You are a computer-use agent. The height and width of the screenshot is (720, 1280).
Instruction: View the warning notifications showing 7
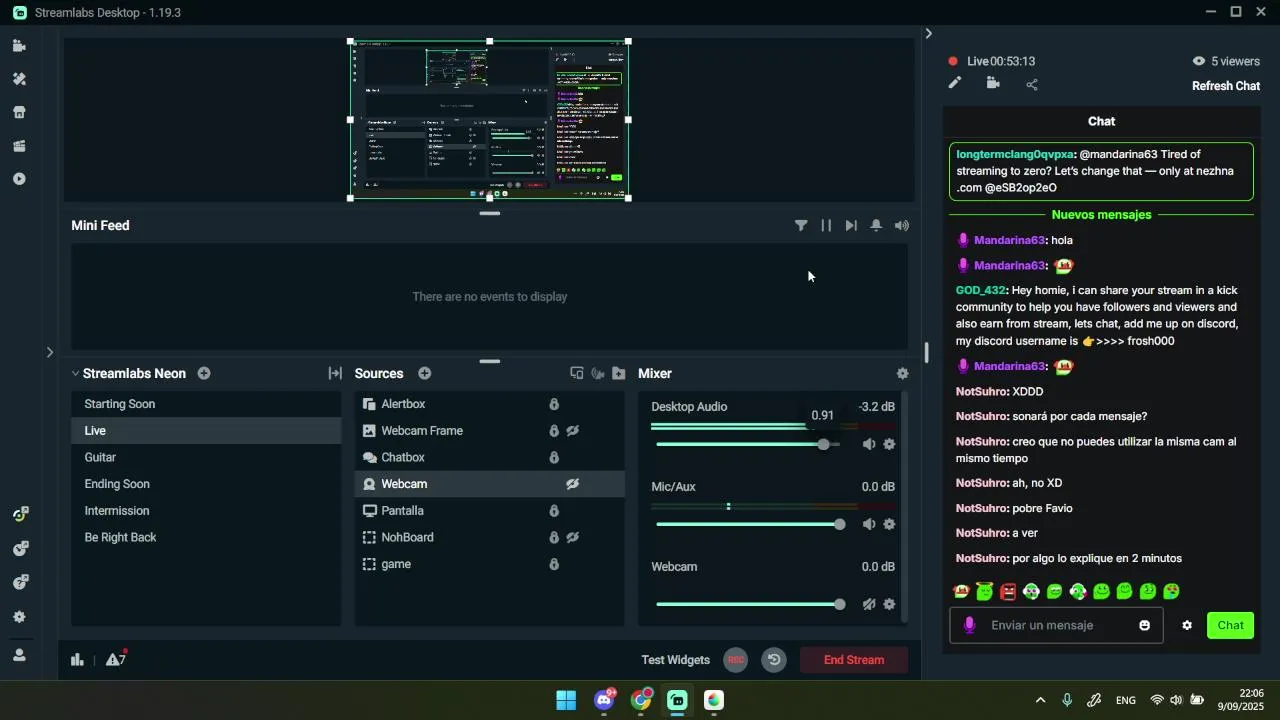[116, 659]
